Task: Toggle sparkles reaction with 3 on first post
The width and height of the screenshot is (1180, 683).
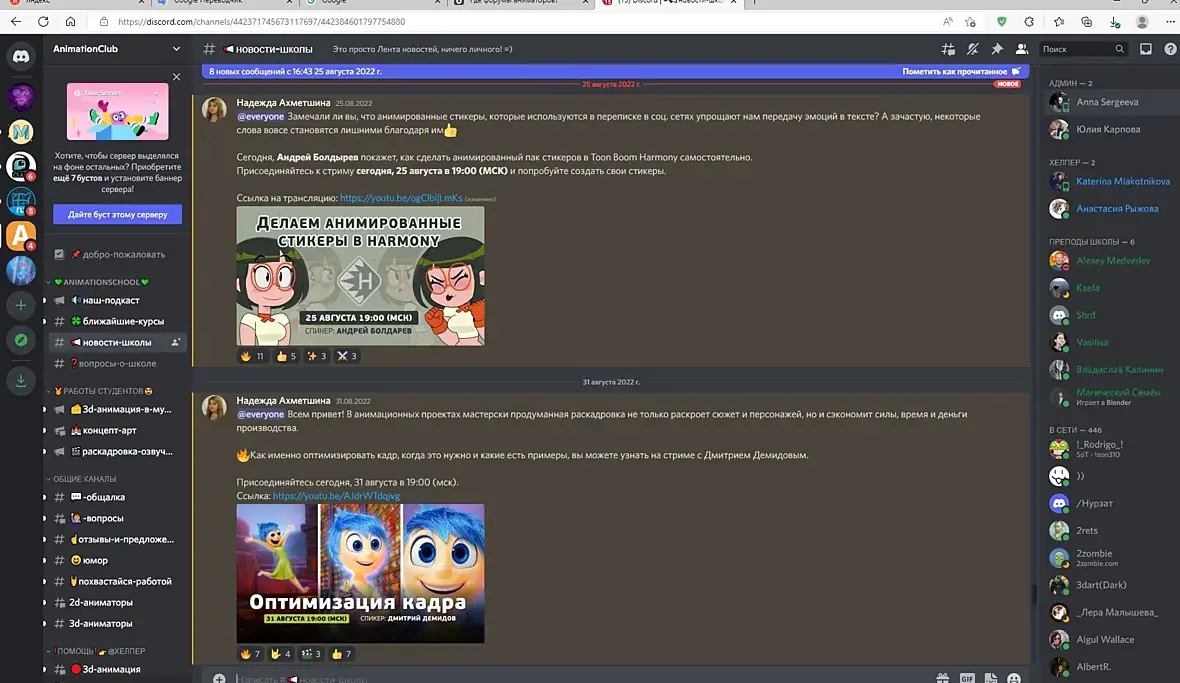Action: coord(317,356)
